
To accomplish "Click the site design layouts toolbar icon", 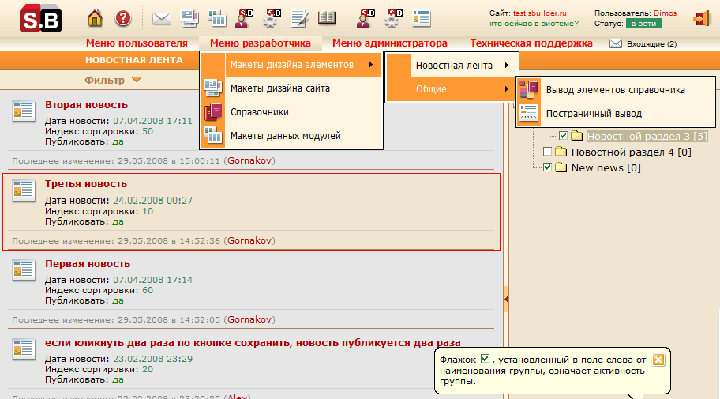I will [x=189, y=18].
